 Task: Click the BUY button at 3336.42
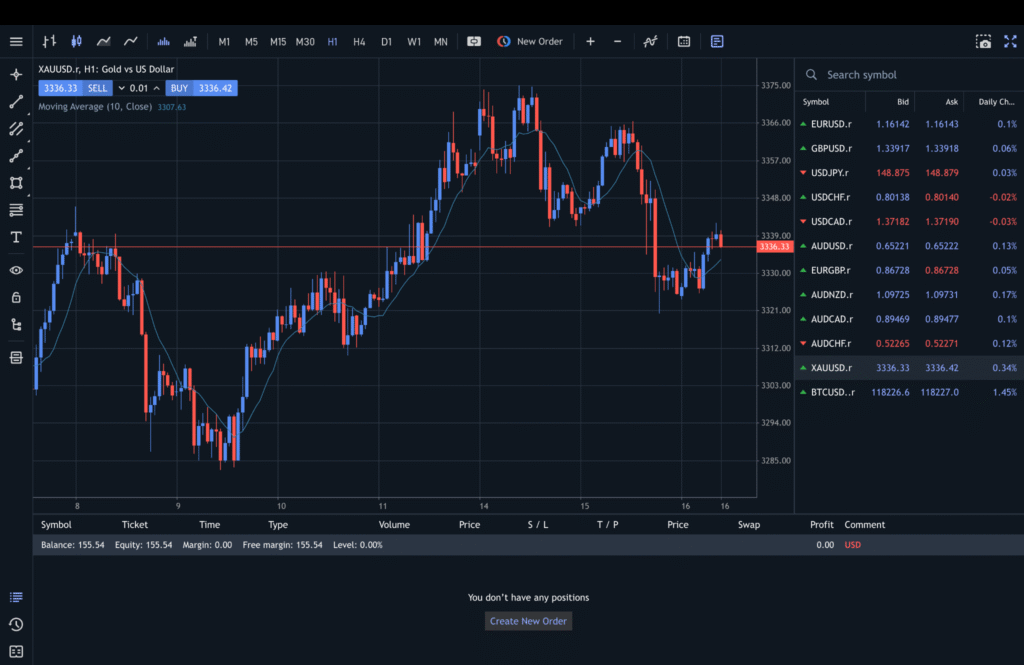tap(201, 88)
